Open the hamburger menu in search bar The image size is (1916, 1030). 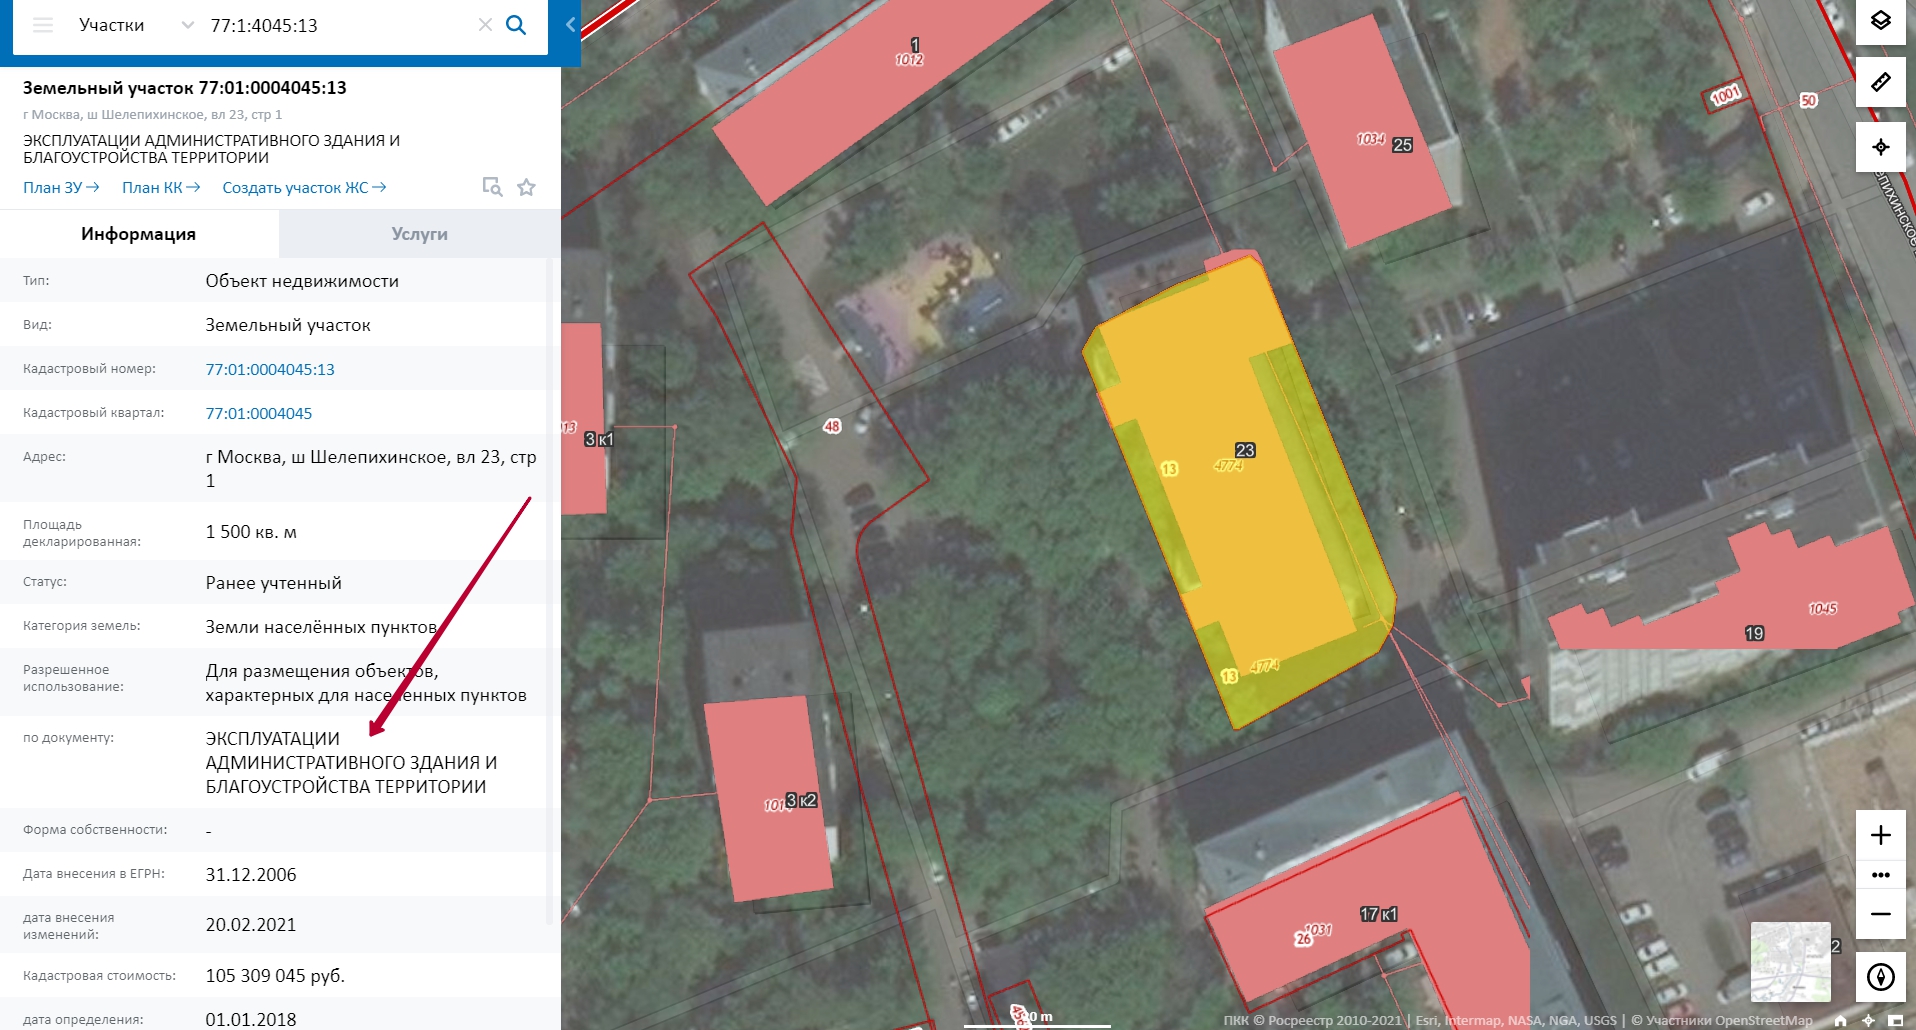tap(43, 25)
